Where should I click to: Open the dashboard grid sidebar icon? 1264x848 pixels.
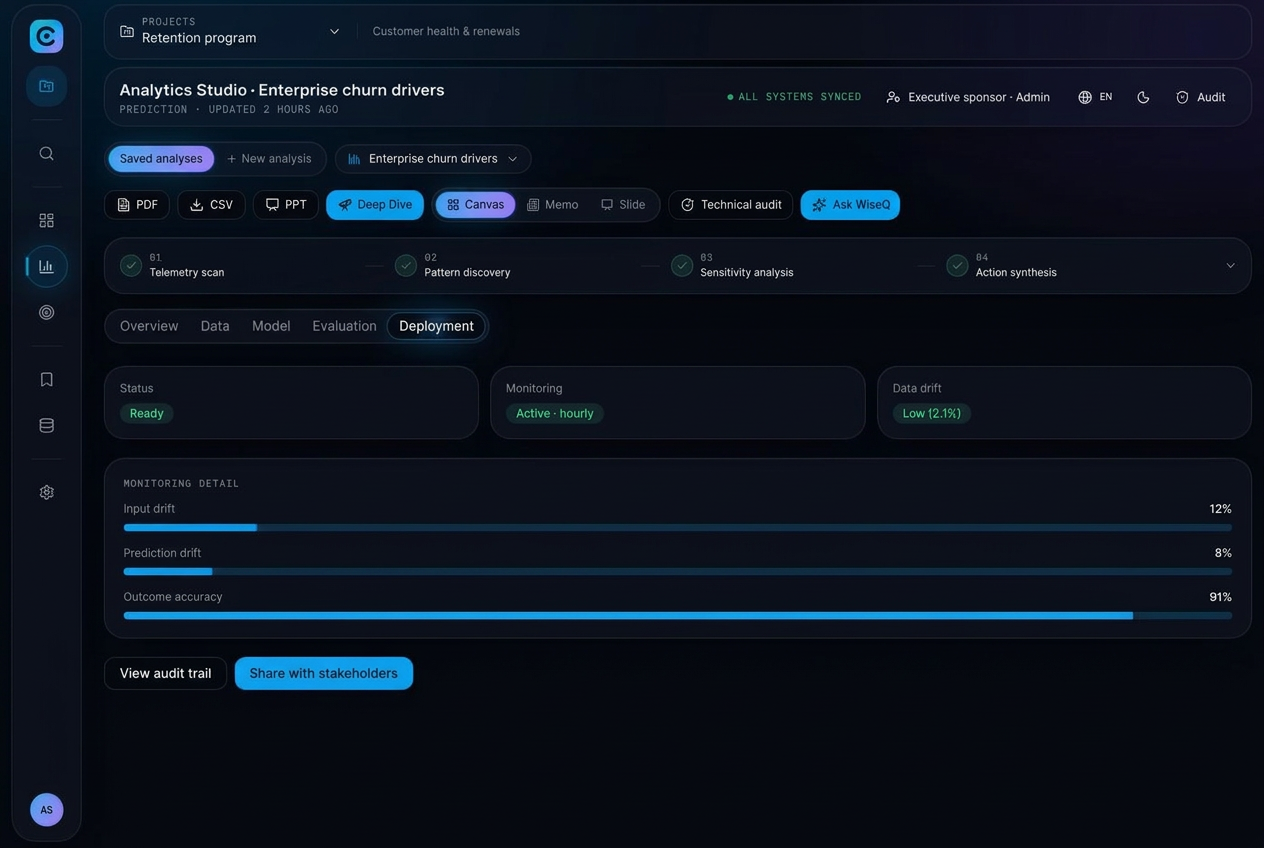46,220
